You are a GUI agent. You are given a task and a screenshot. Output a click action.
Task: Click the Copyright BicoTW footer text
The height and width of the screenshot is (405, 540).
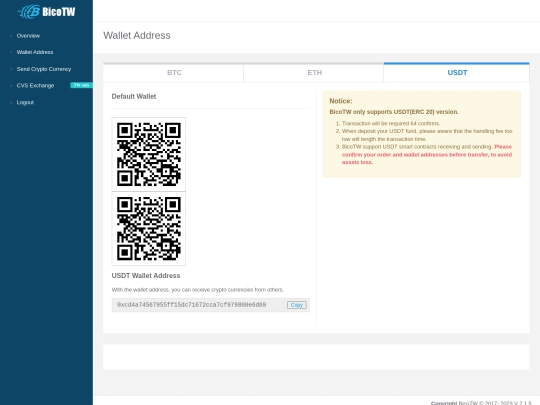click(x=481, y=403)
